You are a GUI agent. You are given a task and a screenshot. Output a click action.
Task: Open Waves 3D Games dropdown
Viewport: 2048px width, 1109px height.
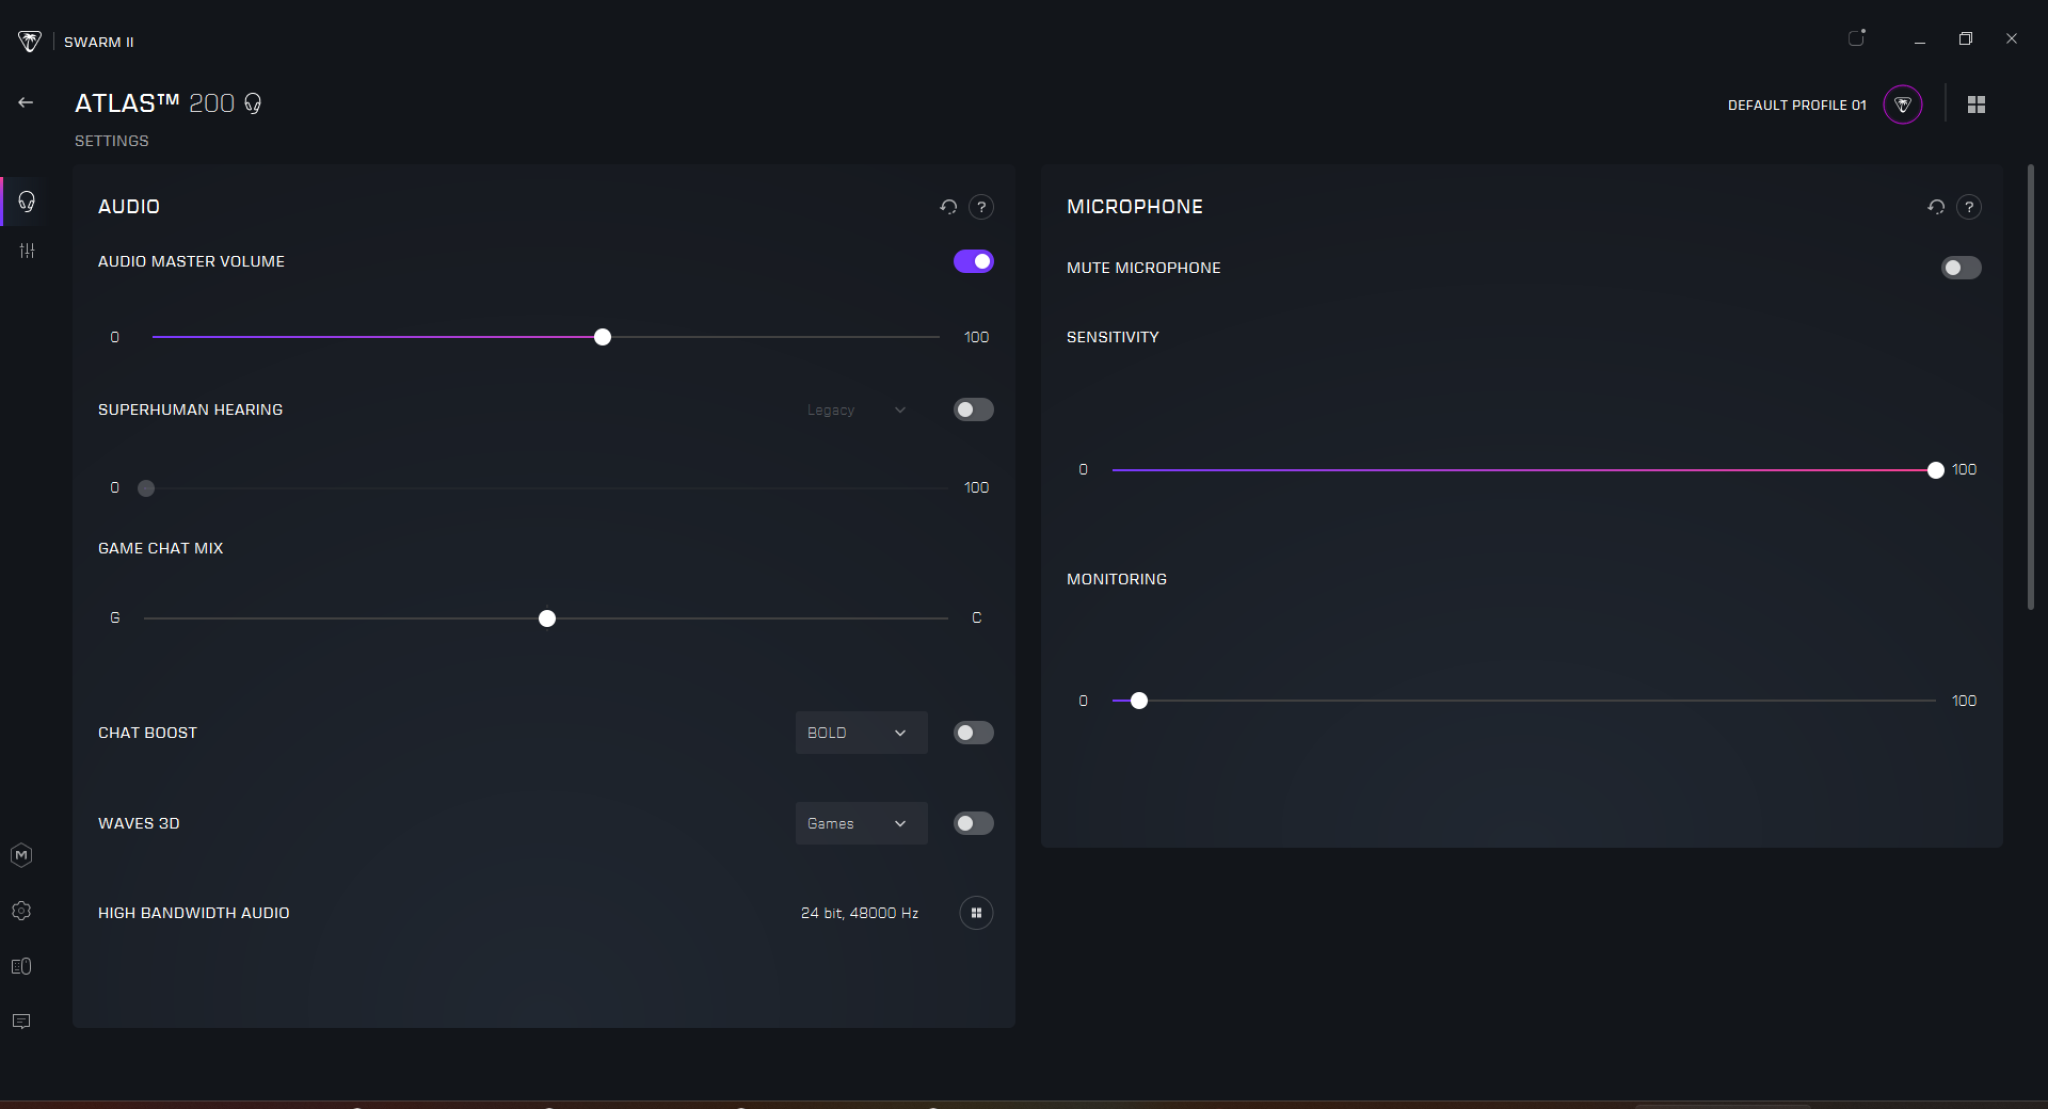860,823
